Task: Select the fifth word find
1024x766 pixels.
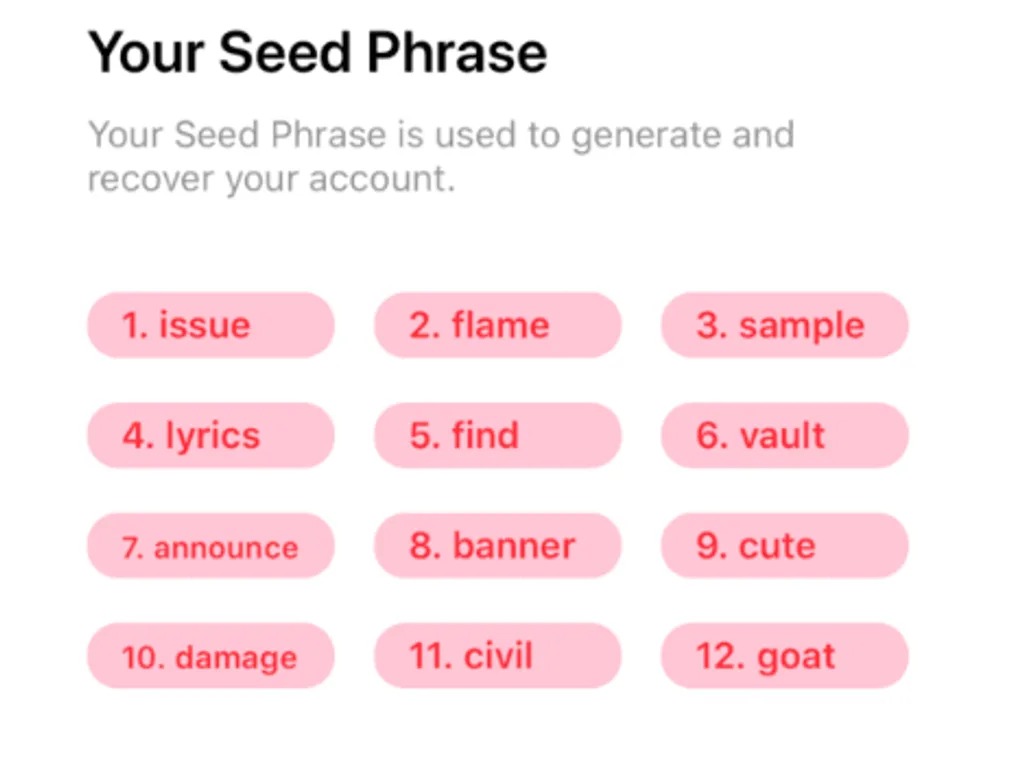Action: click(x=498, y=435)
